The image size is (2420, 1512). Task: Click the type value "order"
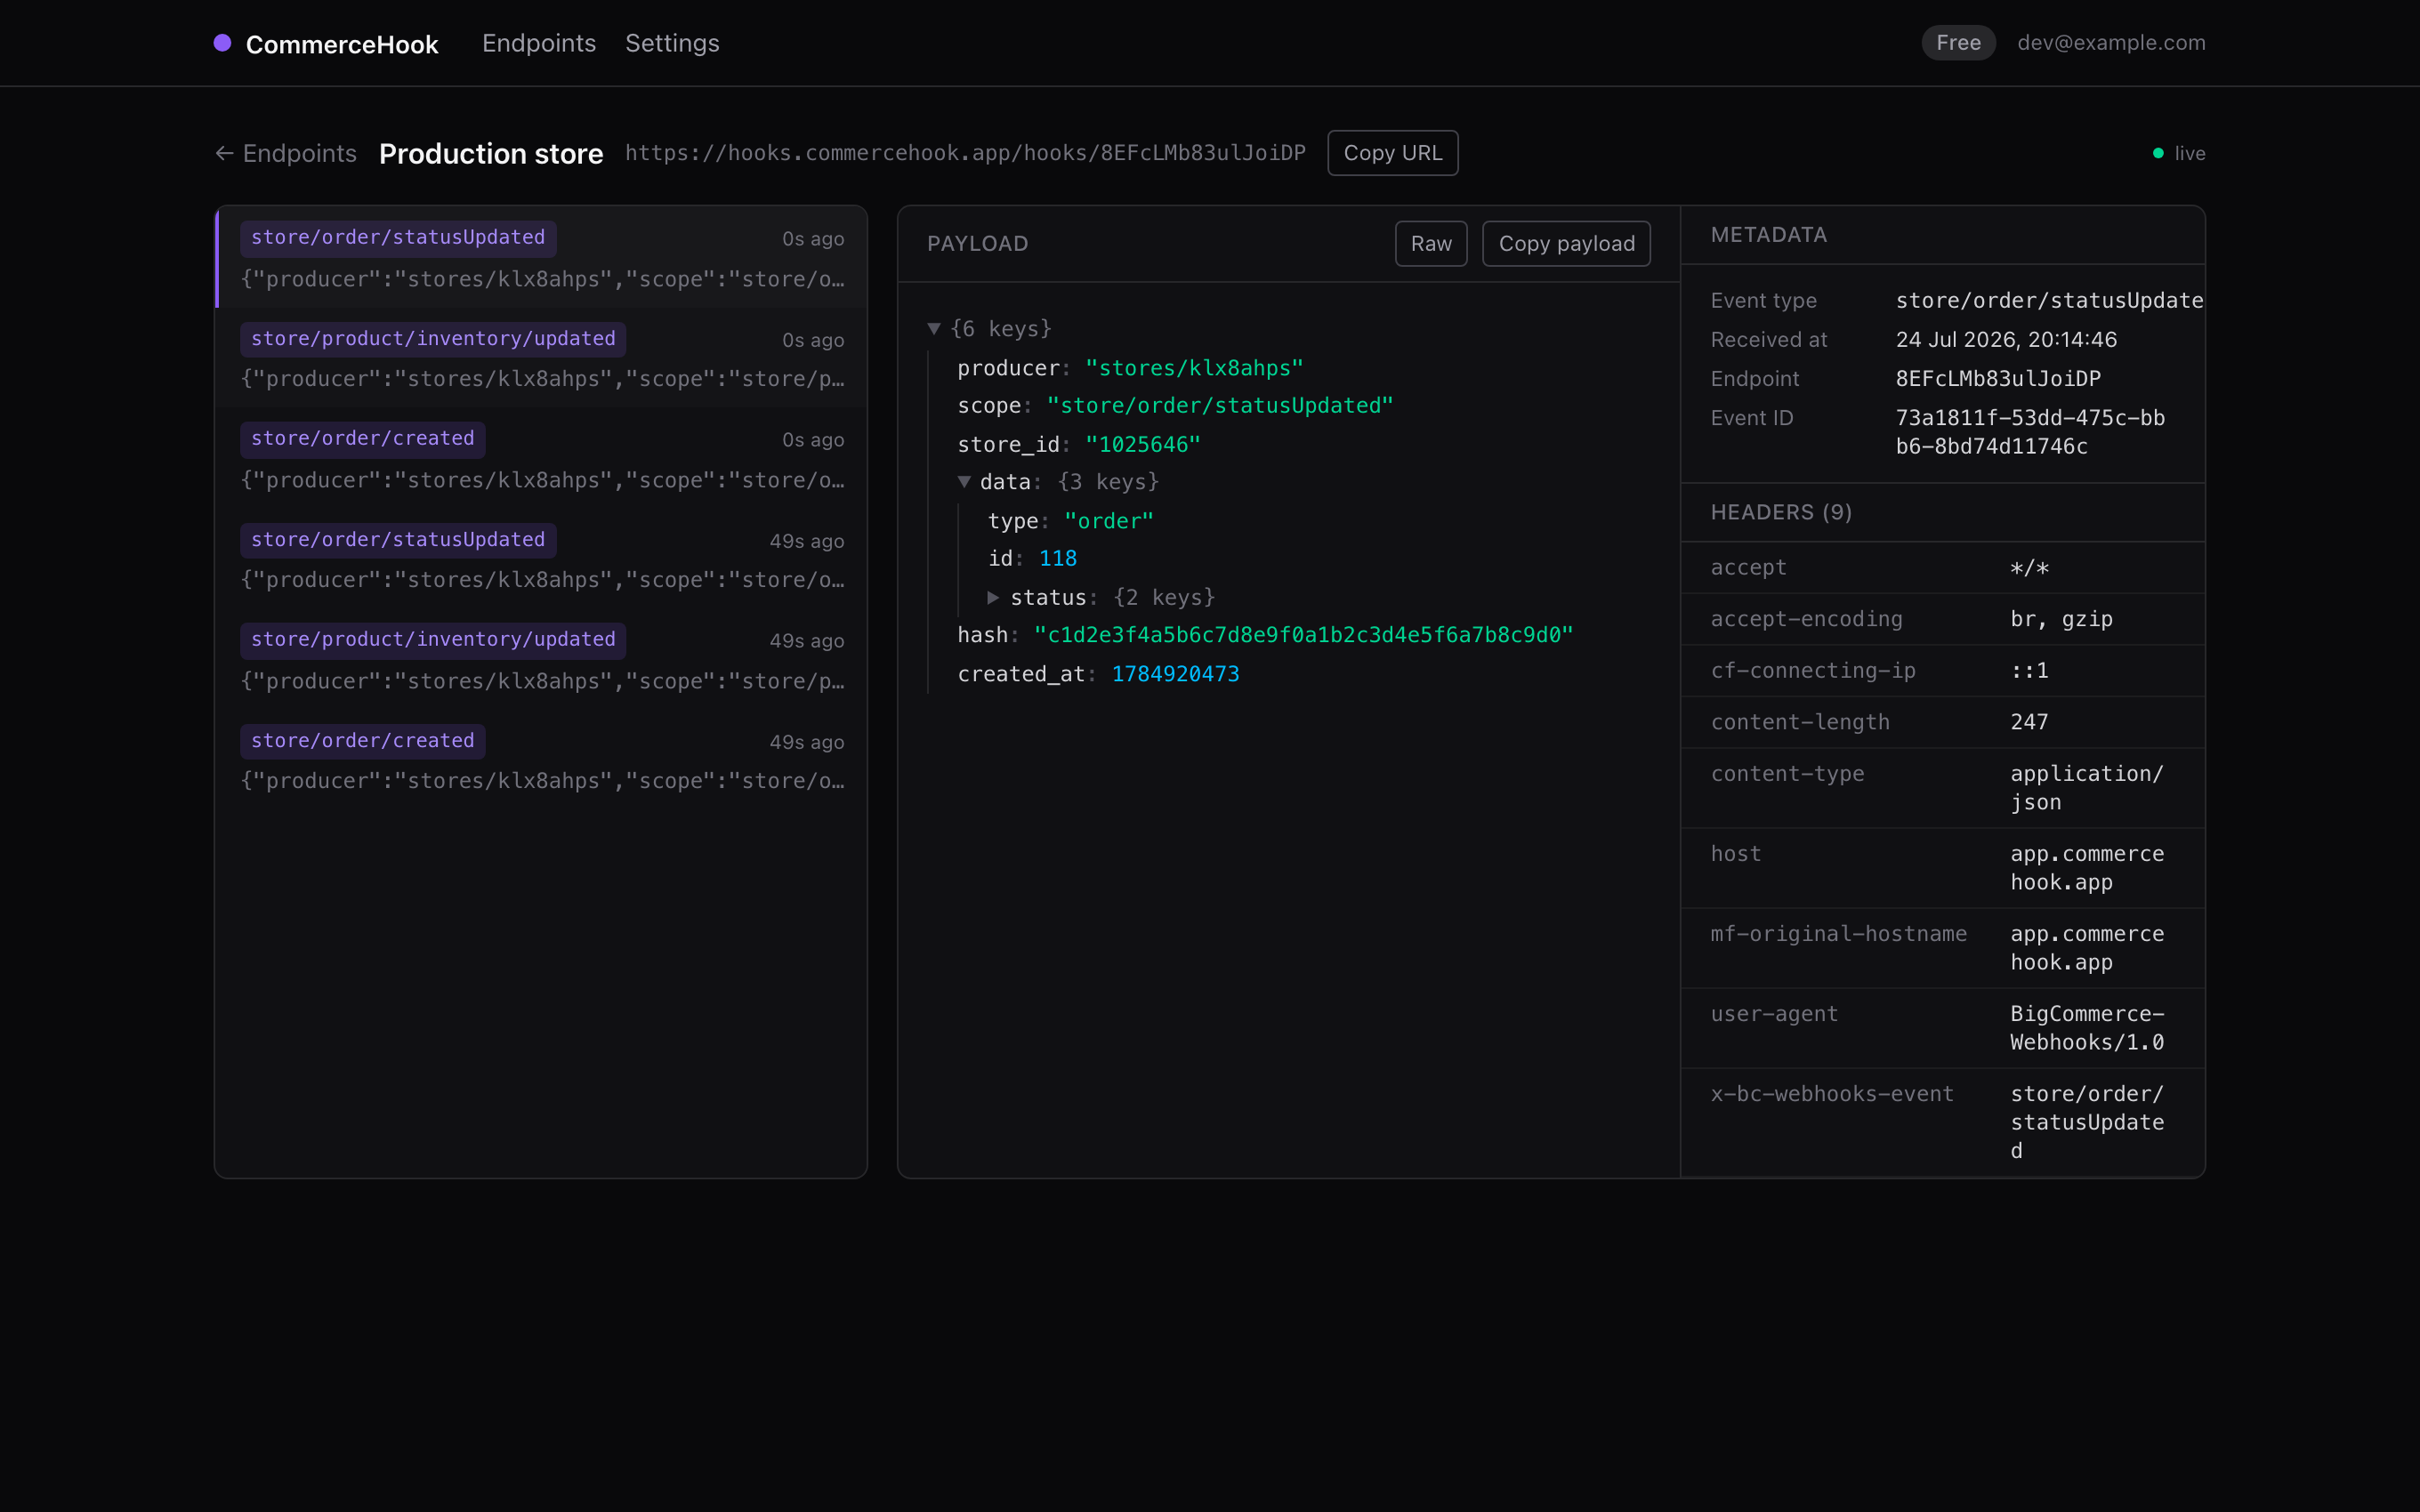[x=1109, y=521]
